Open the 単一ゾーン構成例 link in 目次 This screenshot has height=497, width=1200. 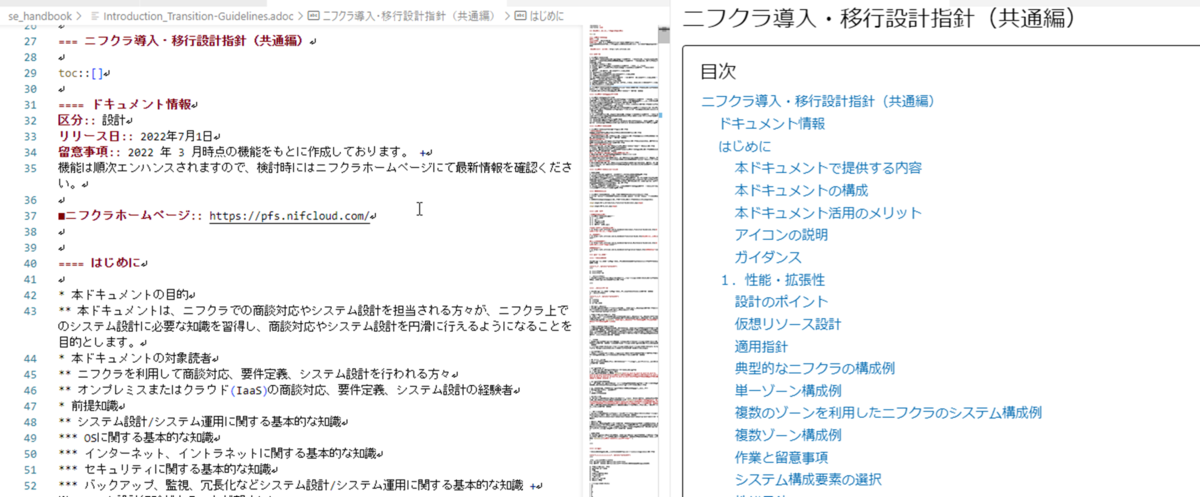(x=788, y=391)
